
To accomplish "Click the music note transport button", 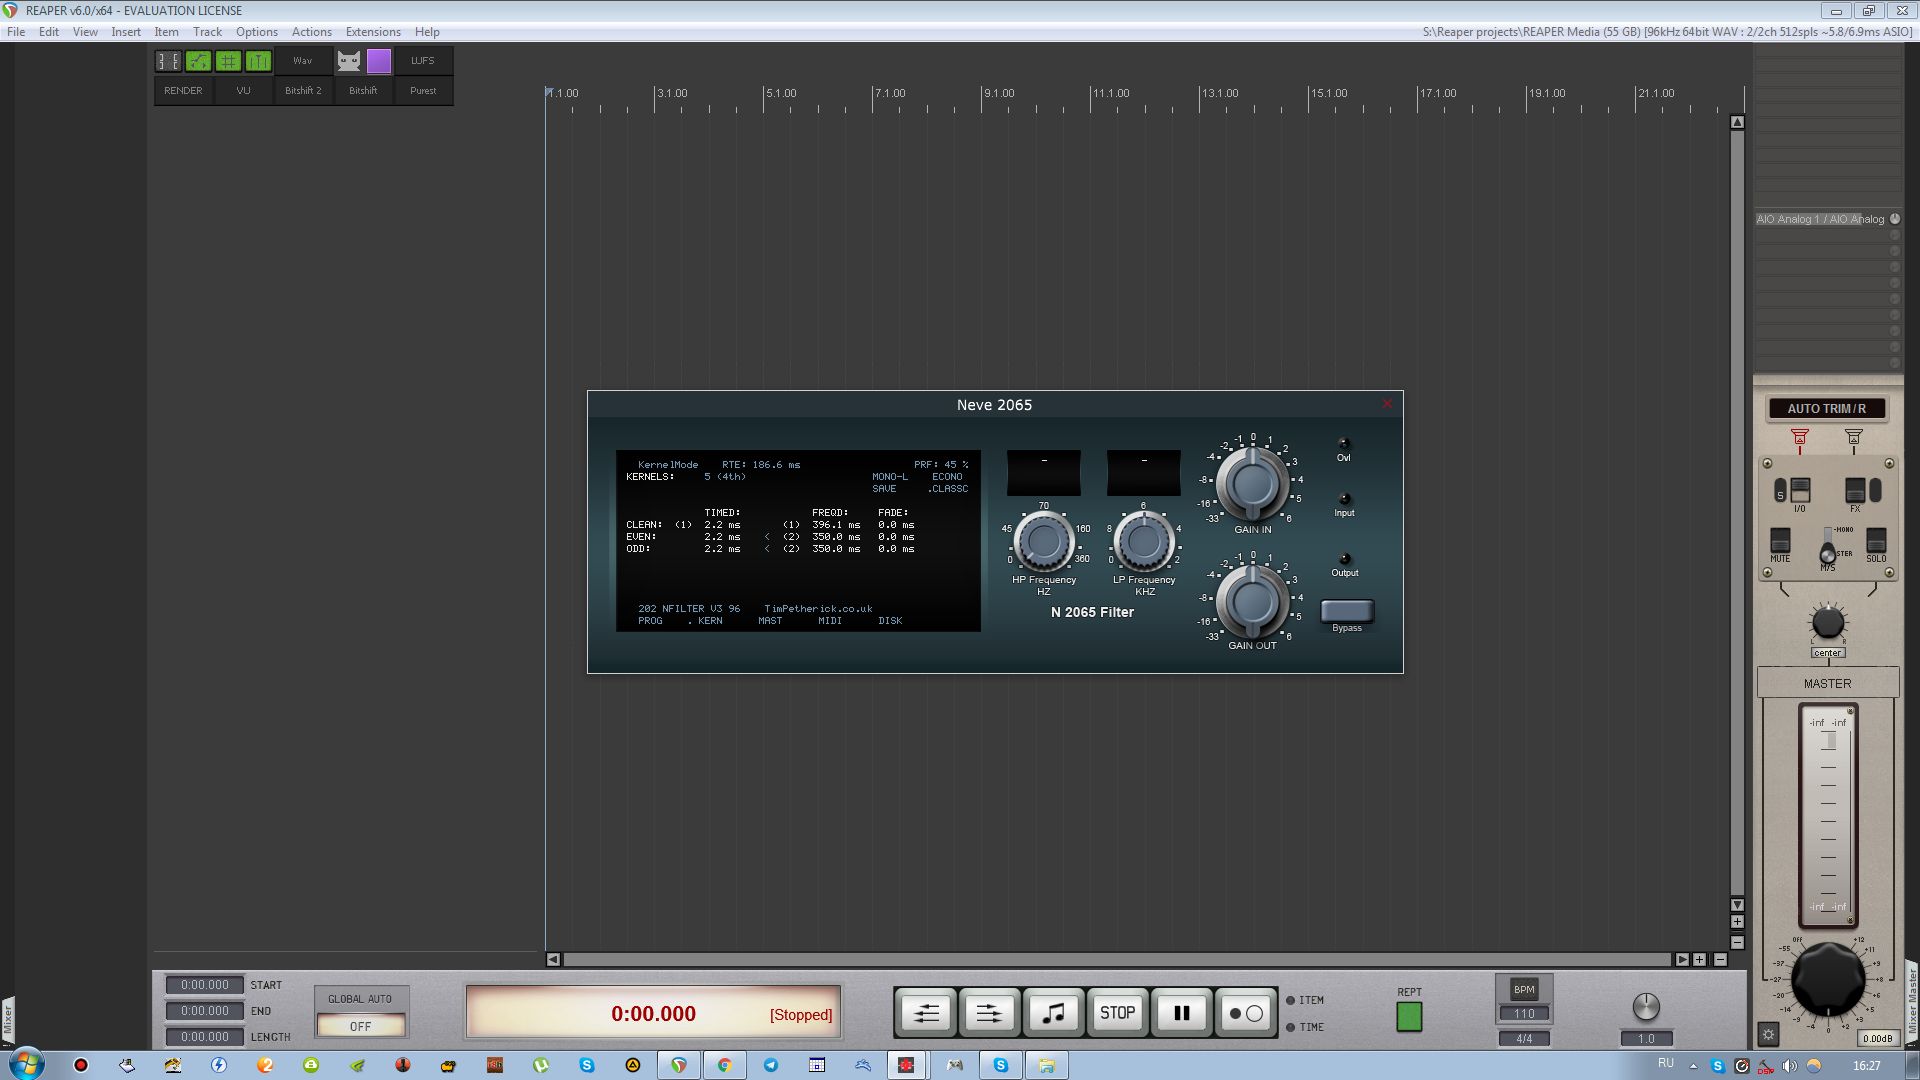I will pyautogui.click(x=1053, y=1013).
